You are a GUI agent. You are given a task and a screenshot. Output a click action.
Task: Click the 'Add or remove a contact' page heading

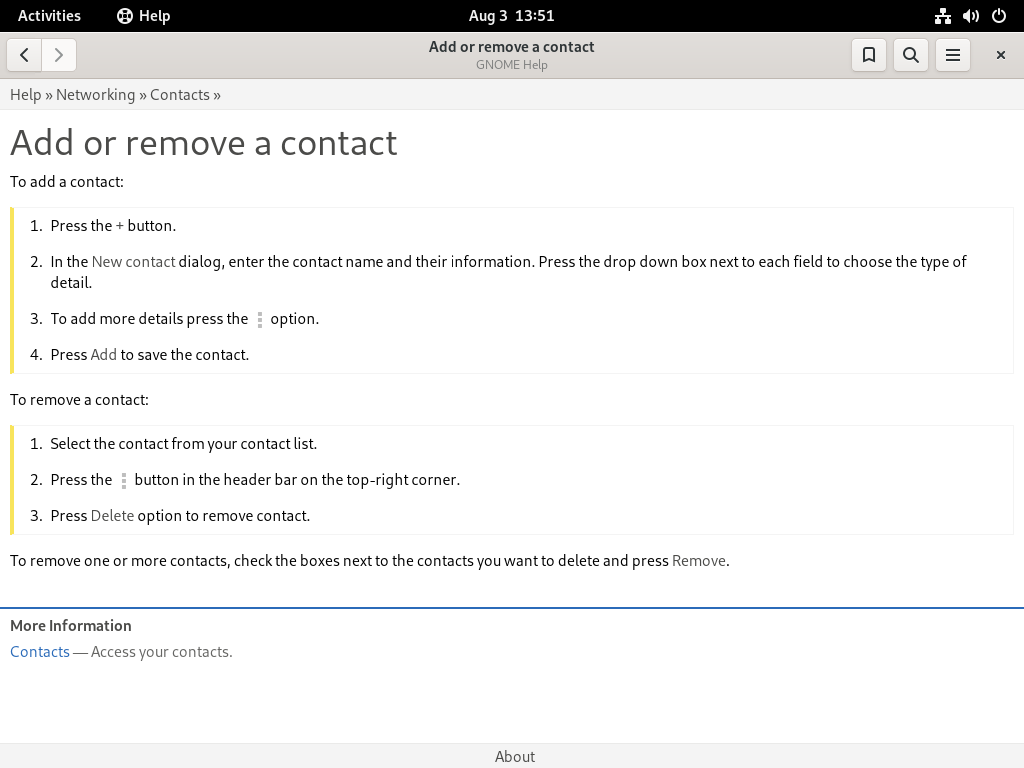coord(204,142)
